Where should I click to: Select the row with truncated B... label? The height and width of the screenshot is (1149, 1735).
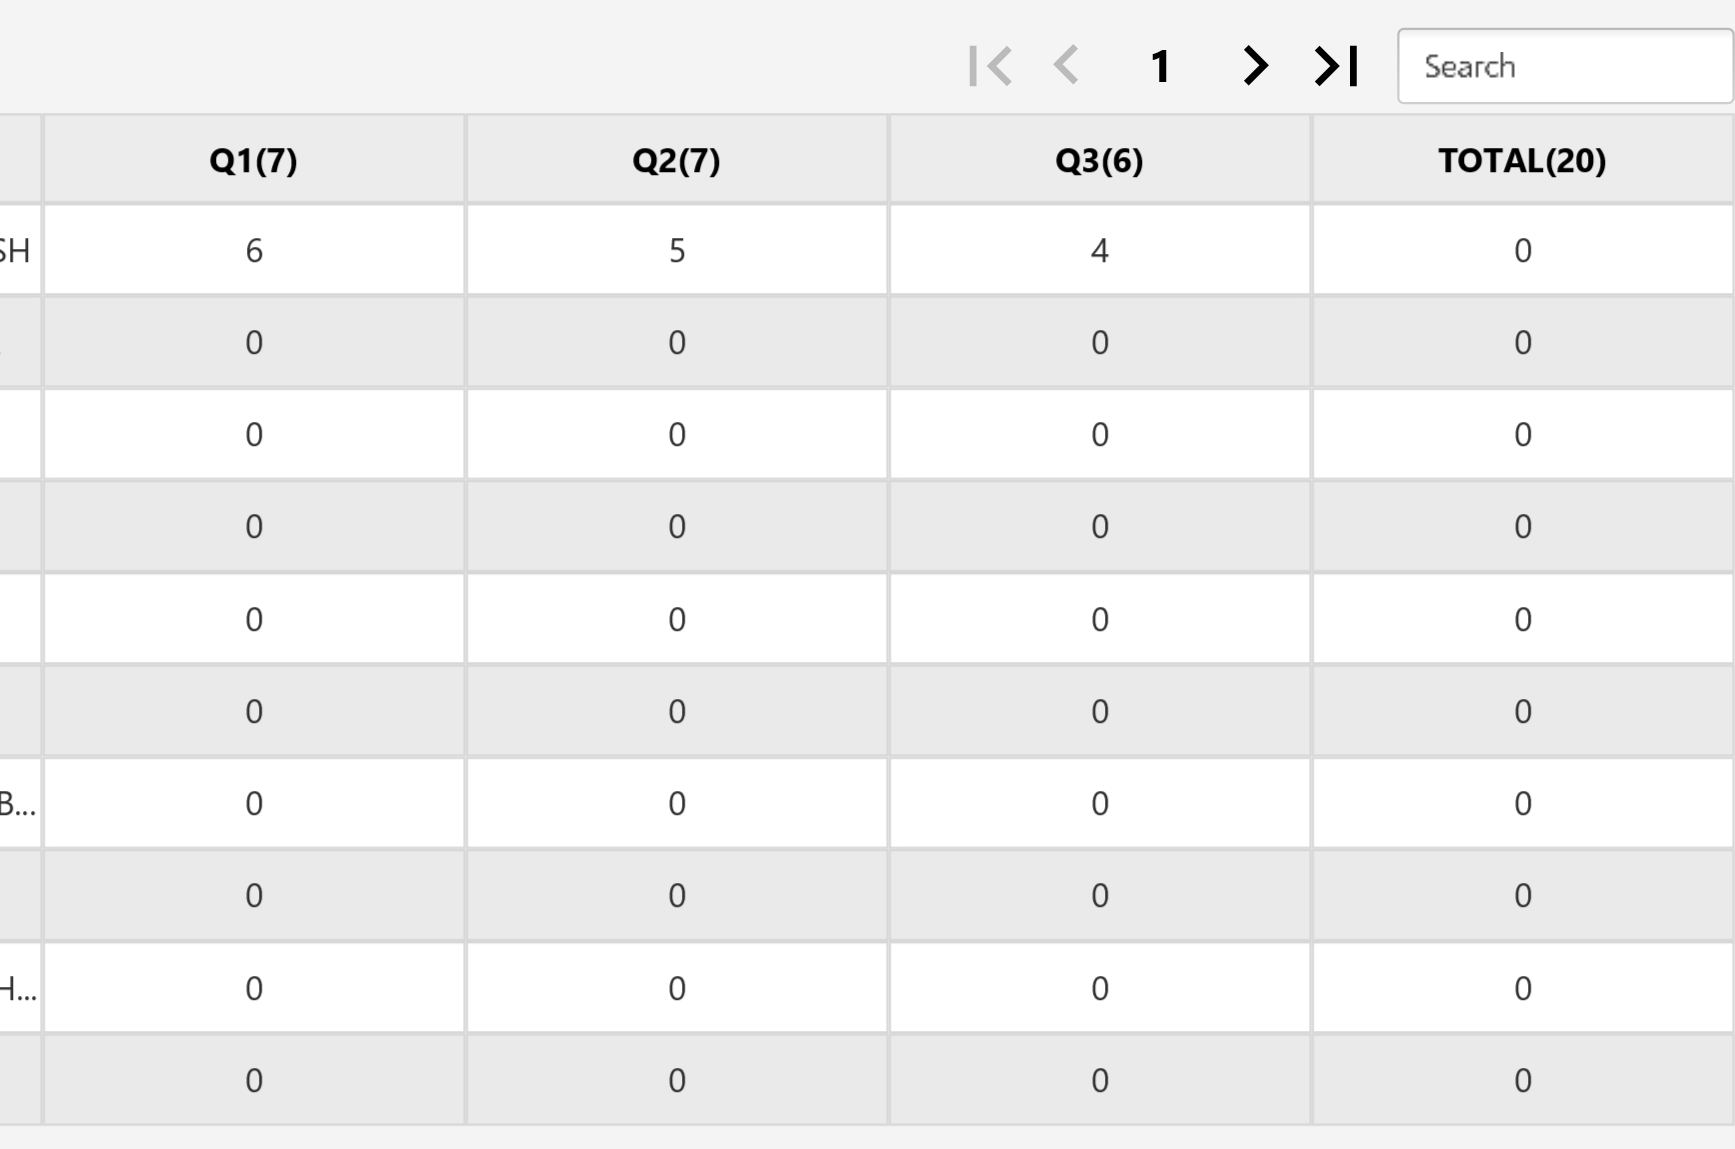click(20, 803)
